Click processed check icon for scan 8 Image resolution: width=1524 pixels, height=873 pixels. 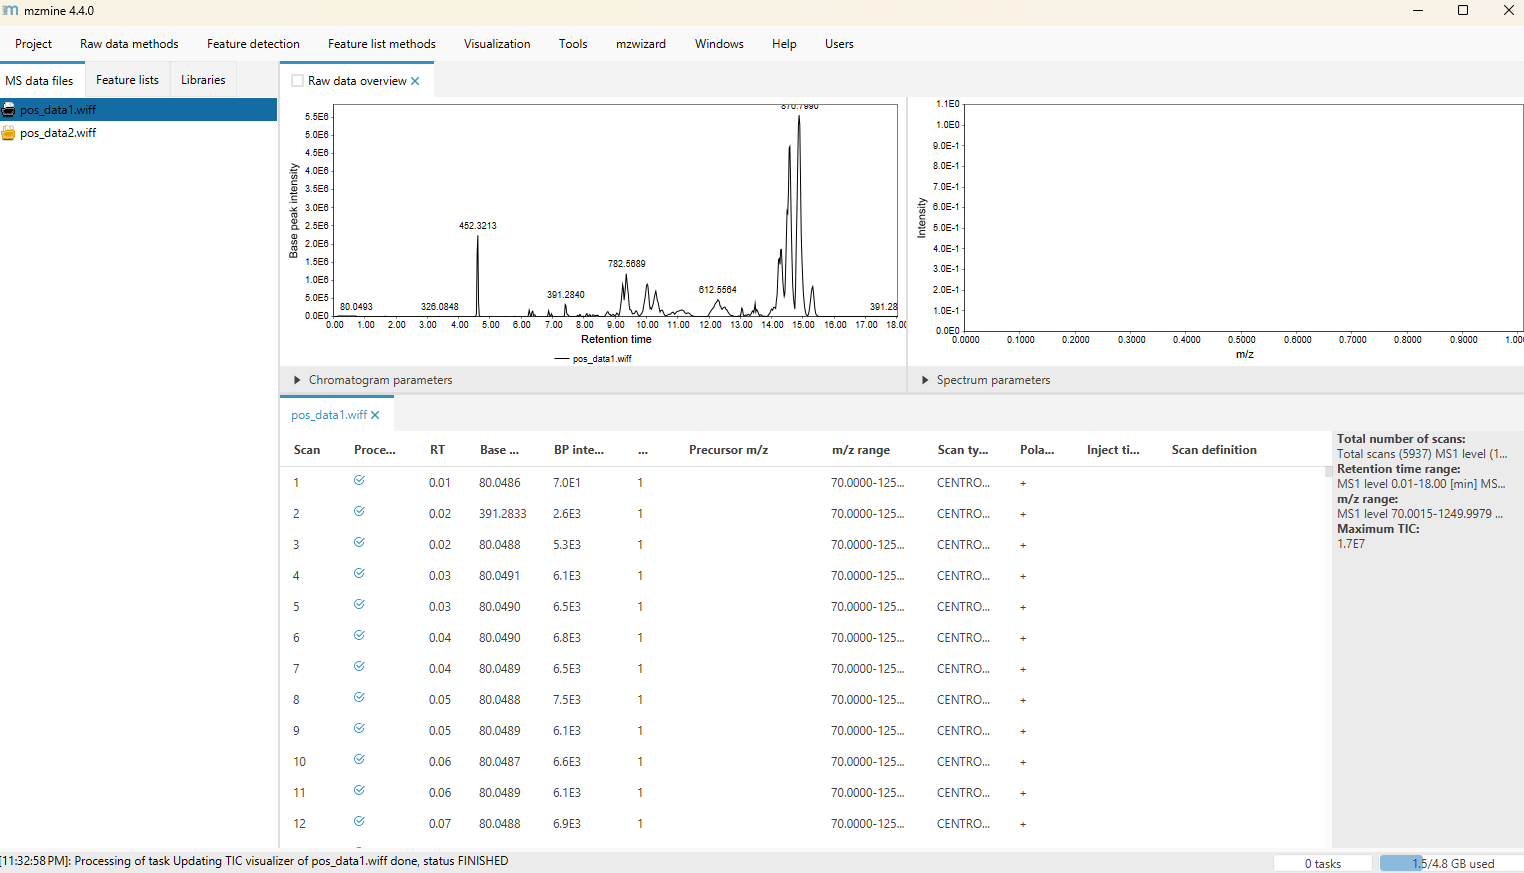pos(359,698)
